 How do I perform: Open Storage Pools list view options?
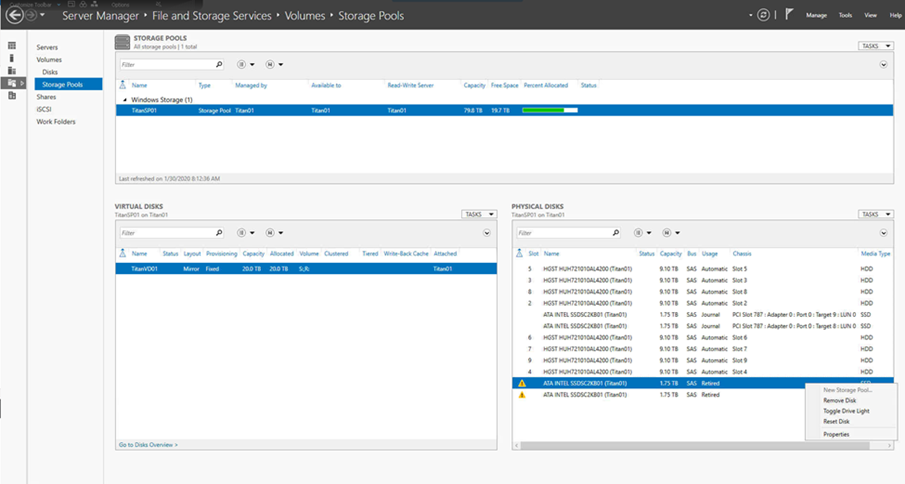point(245,65)
